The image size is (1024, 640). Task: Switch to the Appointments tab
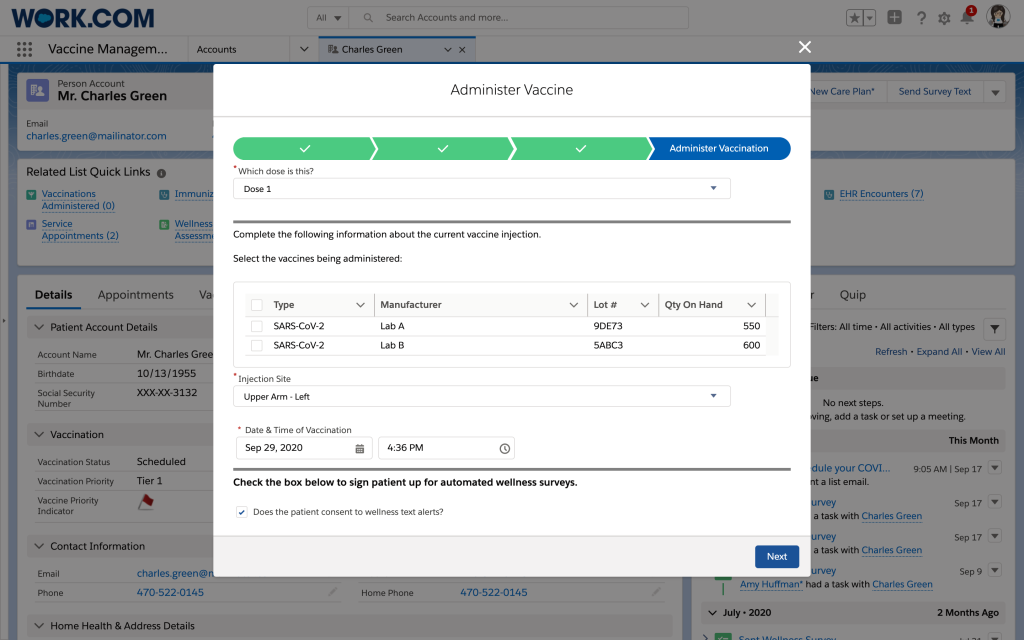click(x=136, y=295)
